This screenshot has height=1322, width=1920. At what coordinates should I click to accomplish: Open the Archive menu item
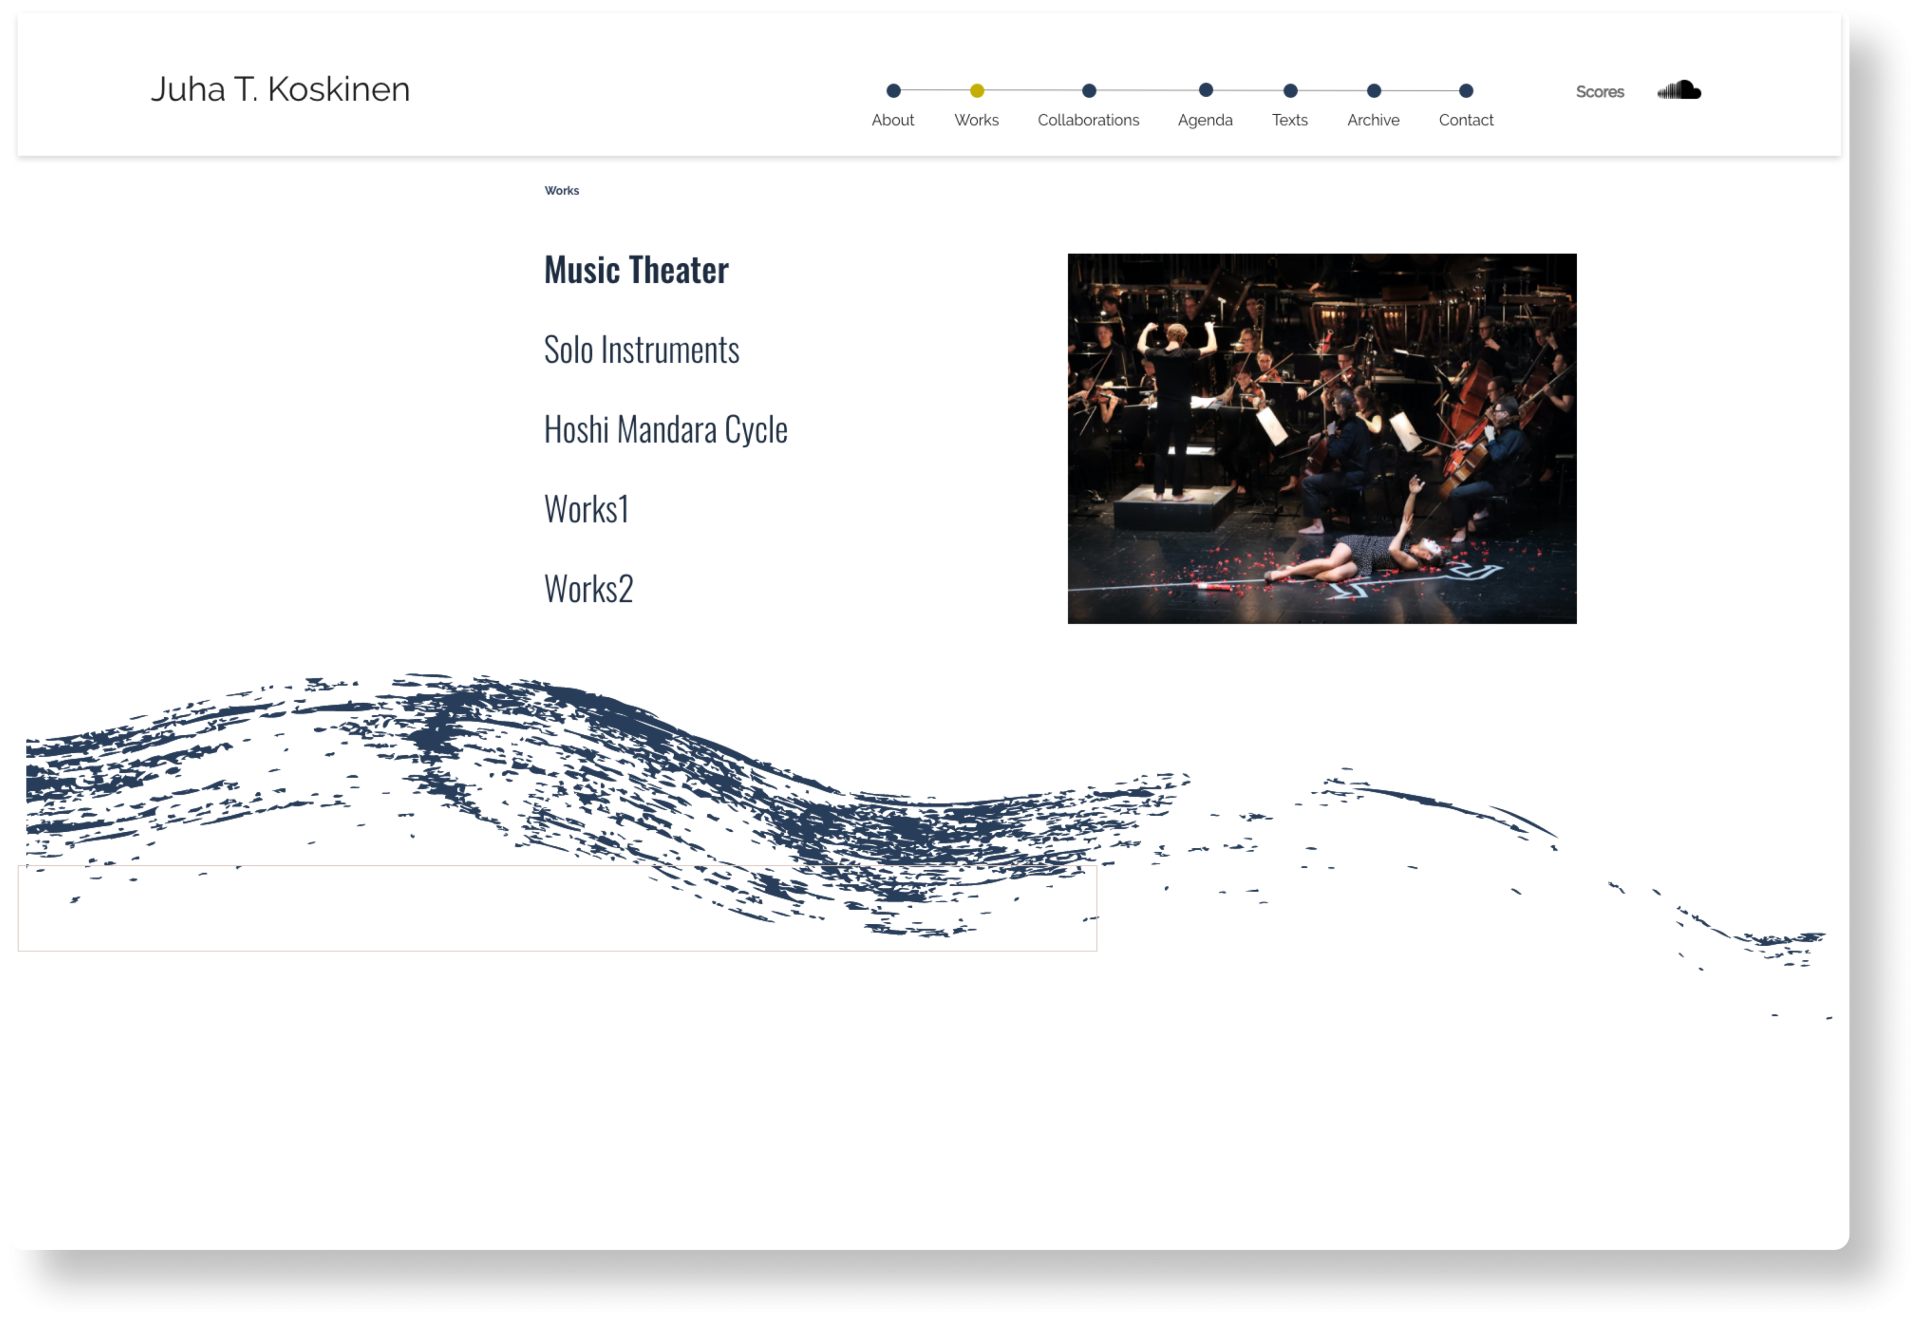[1374, 120]
